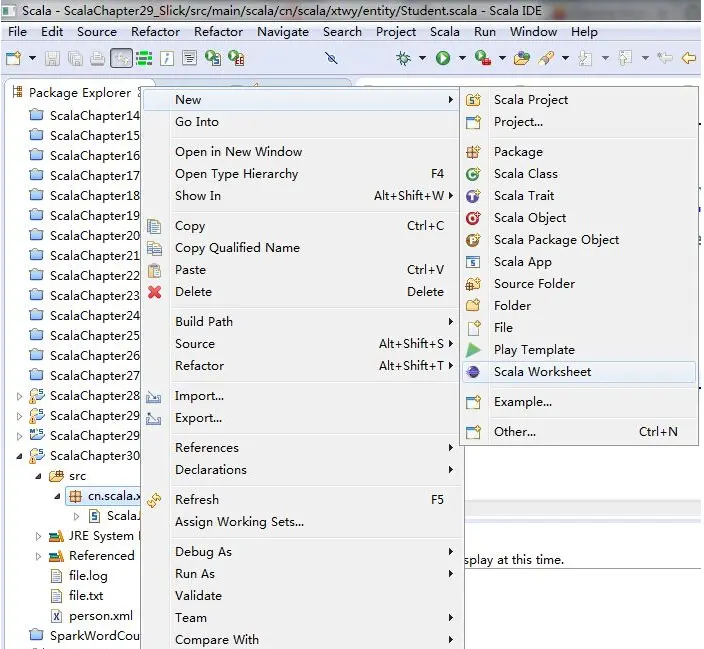Click the Refresh arrows icon in menu

pyautogui.click(x=154, y=500)
